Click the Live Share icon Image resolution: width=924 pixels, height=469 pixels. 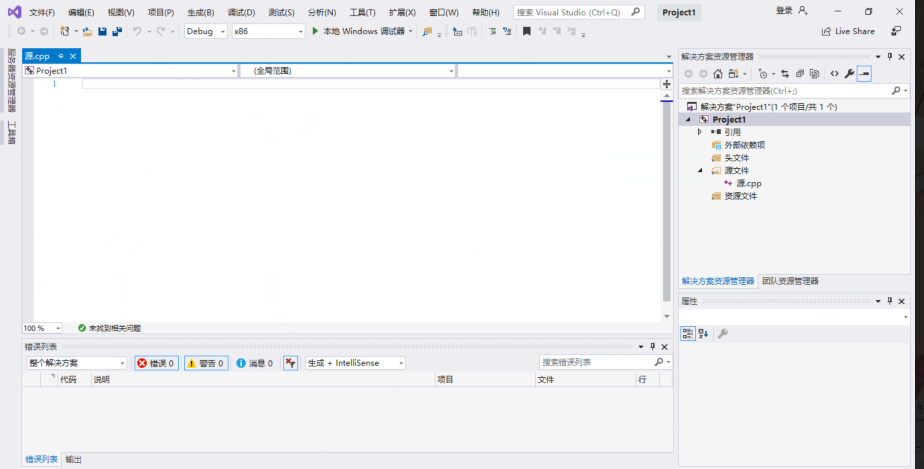(826, 31)
